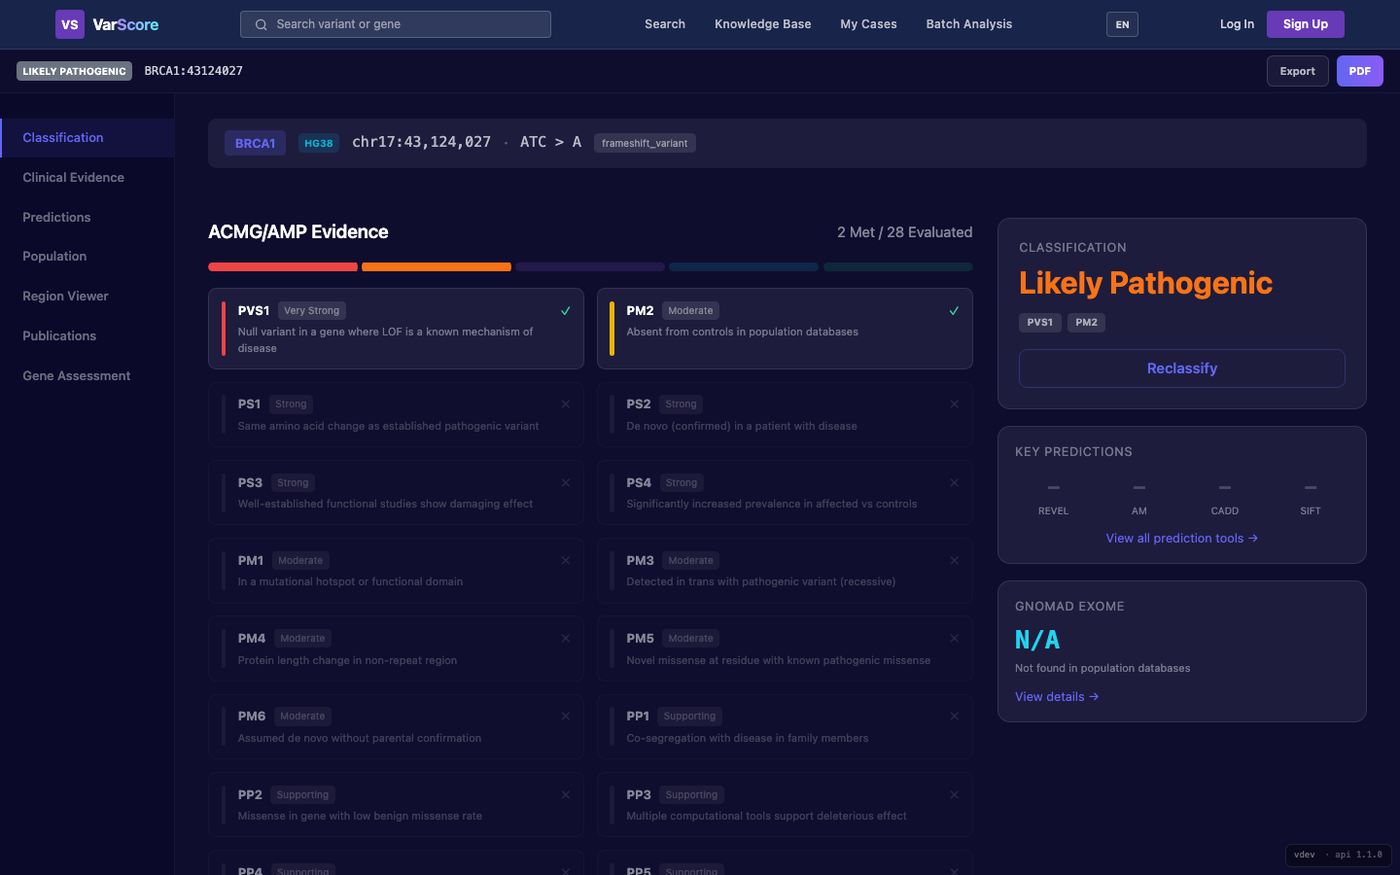Open the Publications section

coord(87,336)
